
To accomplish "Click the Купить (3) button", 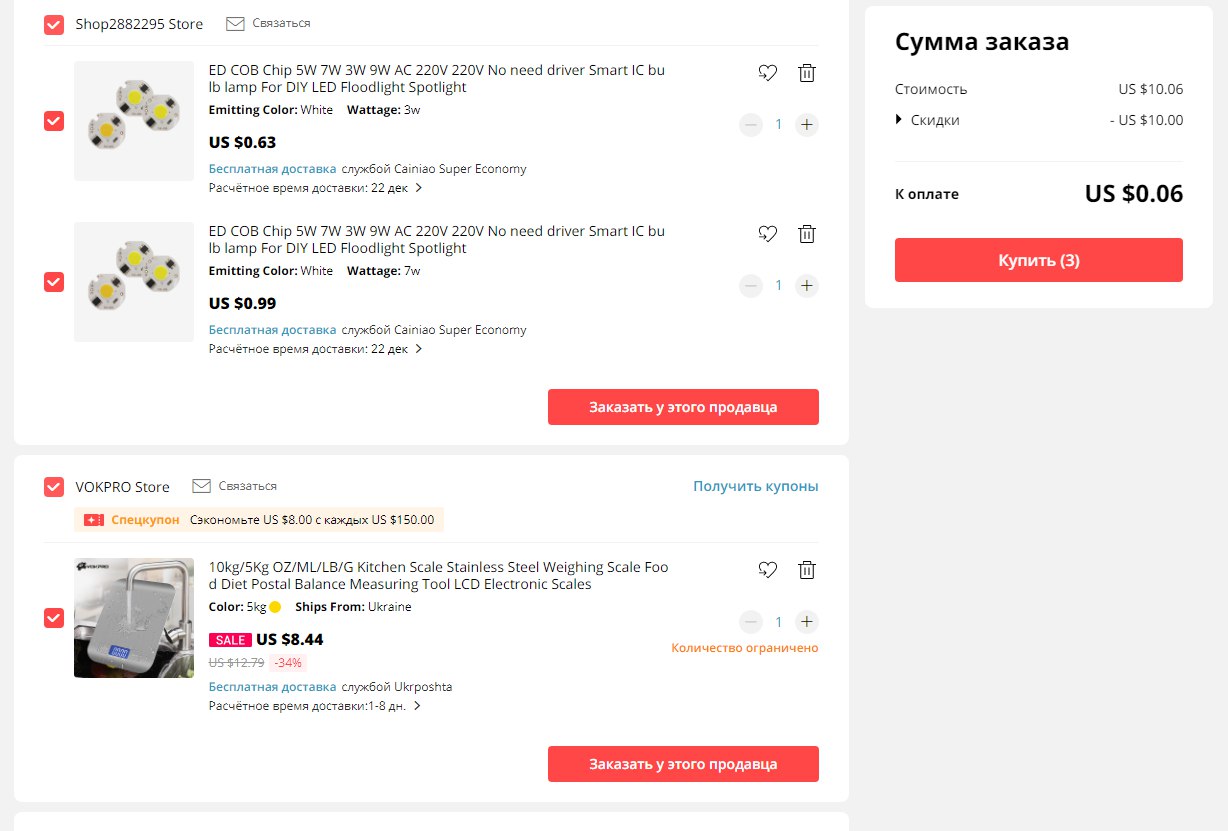I will tap(1039, 260).
